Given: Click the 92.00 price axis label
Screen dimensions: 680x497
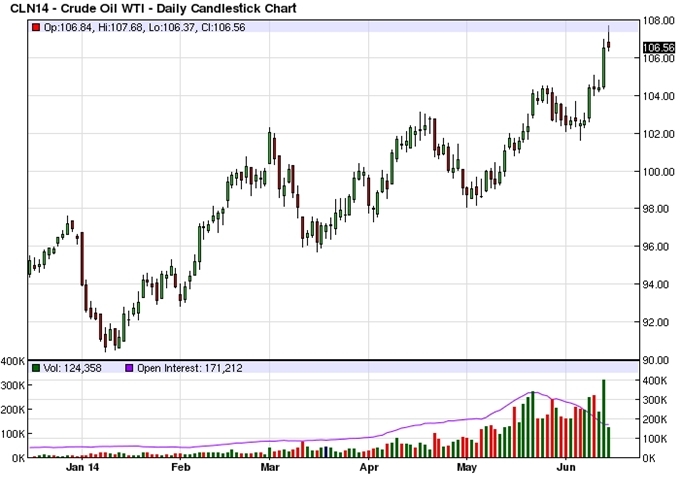Looking at the screenshot, I should [656, 322].
